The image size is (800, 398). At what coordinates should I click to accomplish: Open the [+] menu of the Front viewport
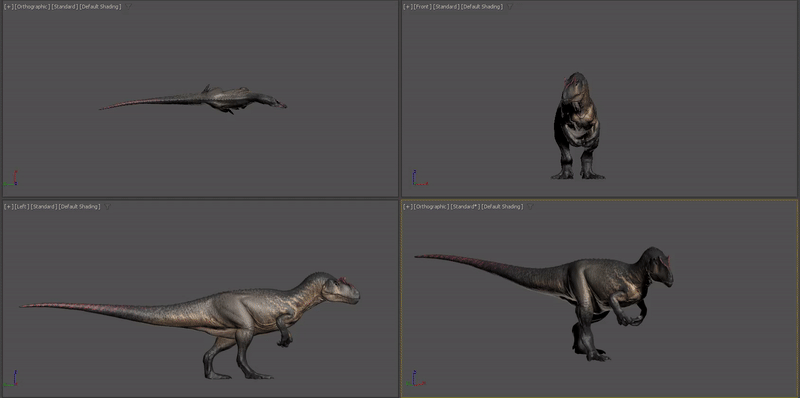408,7
